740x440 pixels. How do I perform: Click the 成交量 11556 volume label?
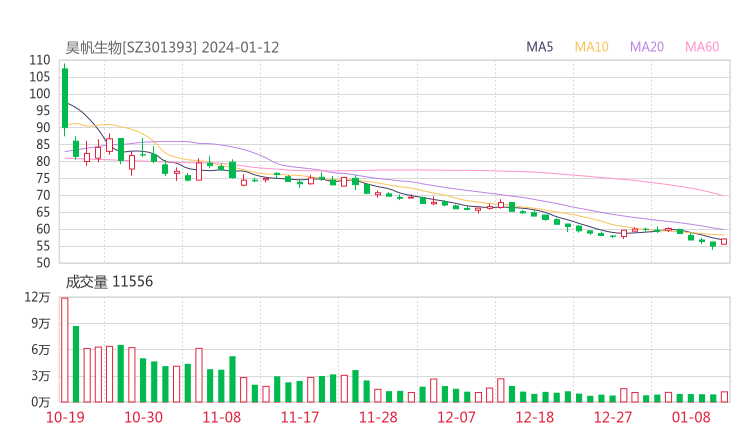tap(109, 282)
